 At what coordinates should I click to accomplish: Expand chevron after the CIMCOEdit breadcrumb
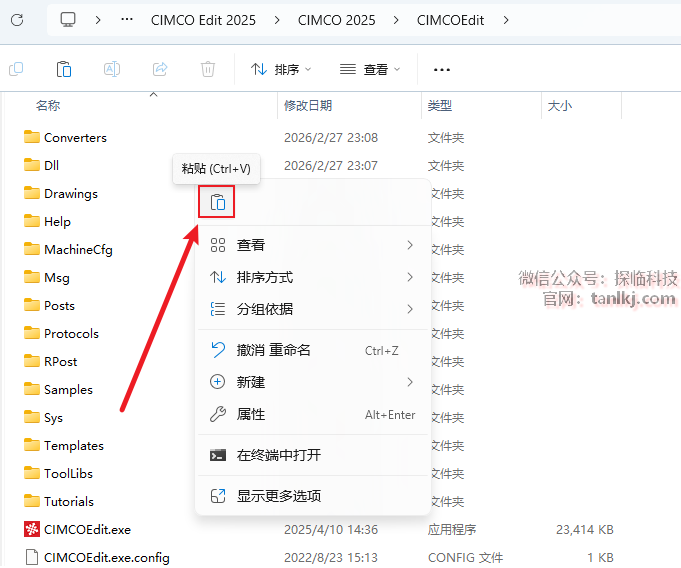pos(506,20)
